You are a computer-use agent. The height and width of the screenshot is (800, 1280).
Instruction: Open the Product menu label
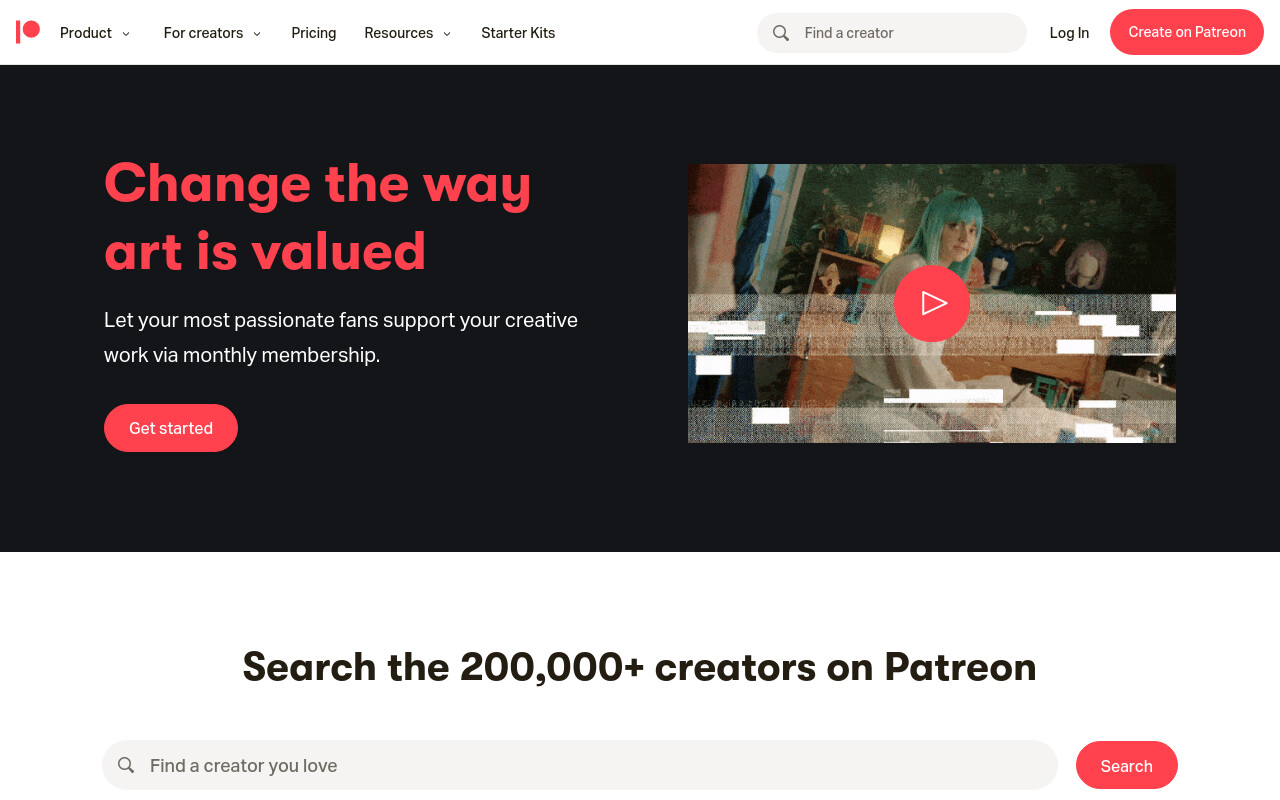(86, 33)
